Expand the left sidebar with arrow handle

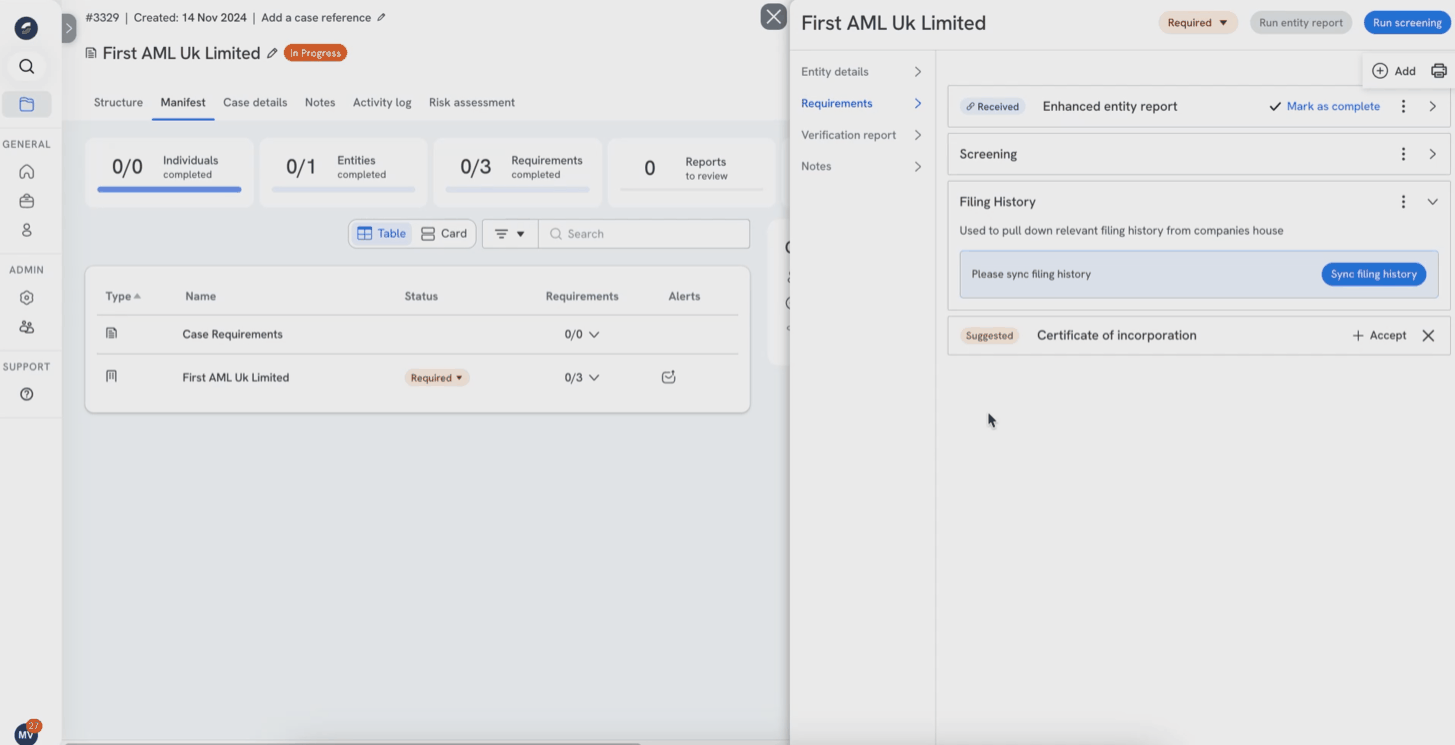[69, 27]
